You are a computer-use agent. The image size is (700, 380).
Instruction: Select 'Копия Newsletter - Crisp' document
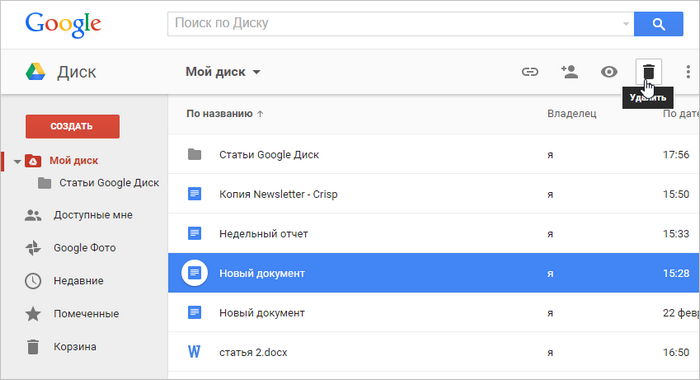[434, 194]
